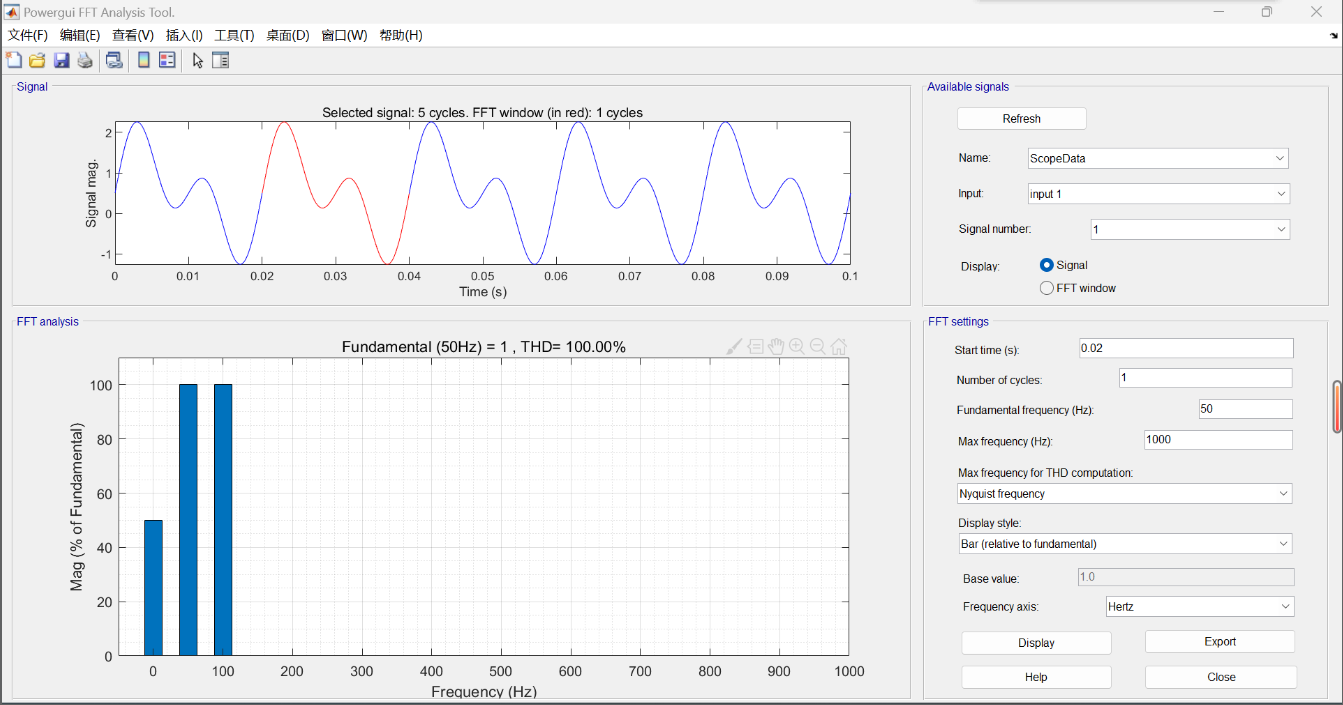This screenshot has height=705, width=1343.
Task: Click the Fundamental THD title text
Action: click(484, 347)
